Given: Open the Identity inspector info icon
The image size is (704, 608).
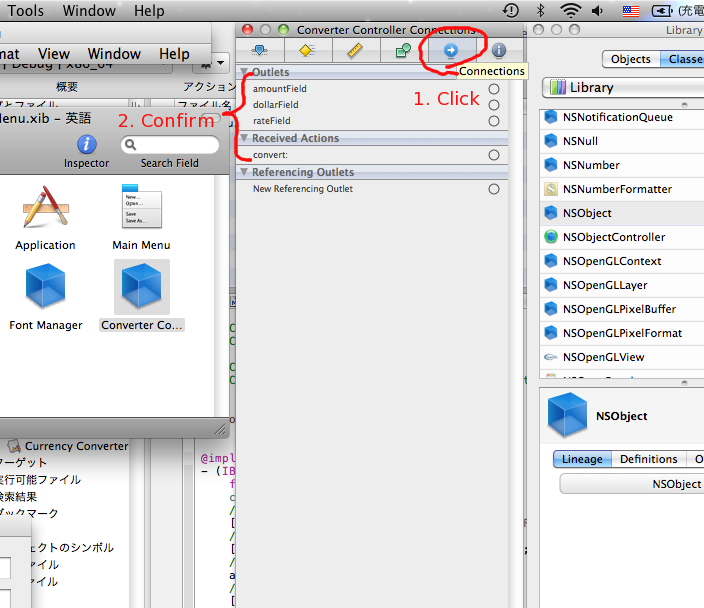Looking at the screenshot, I should 499,50.
